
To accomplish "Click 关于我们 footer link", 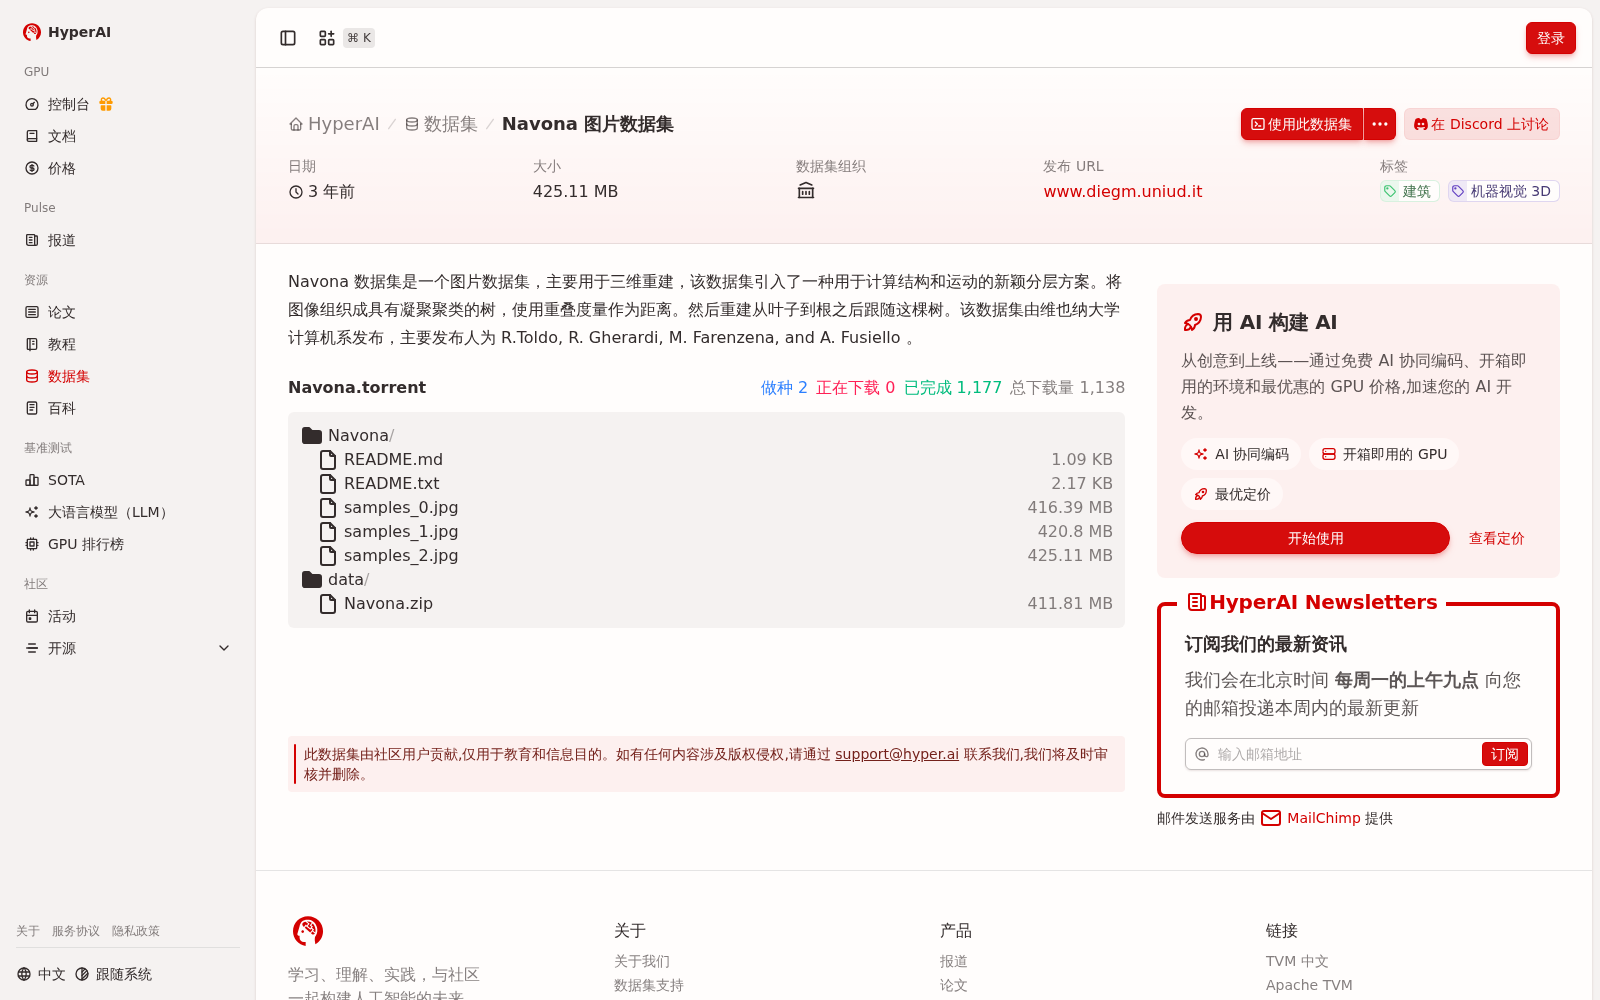I will [642, 961].
